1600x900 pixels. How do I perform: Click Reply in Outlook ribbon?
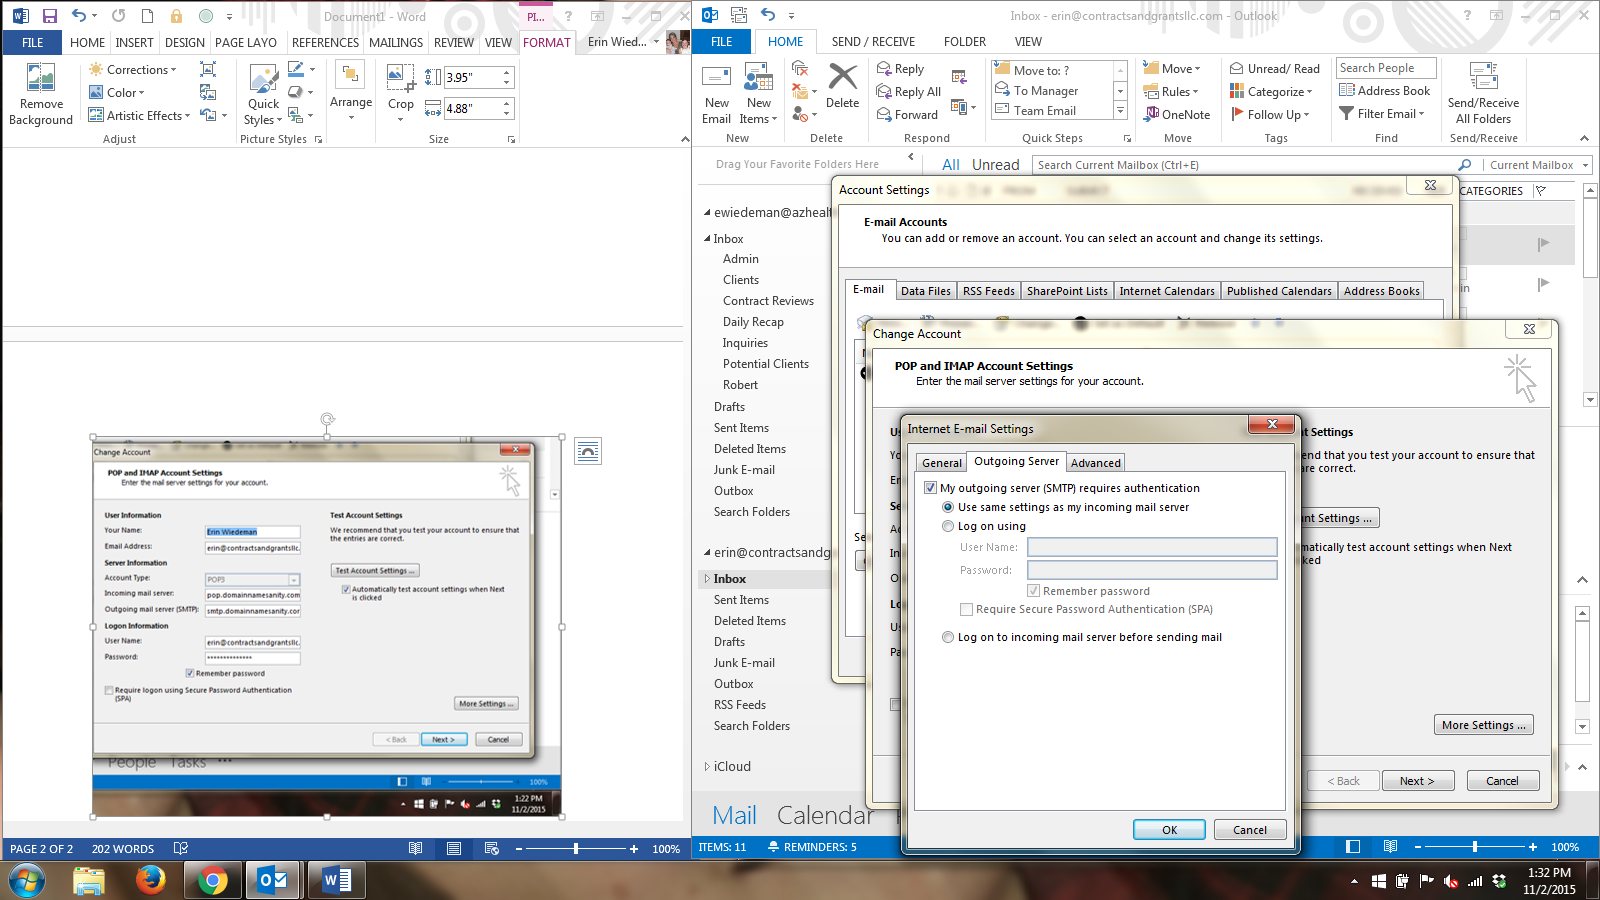[900, 69]
